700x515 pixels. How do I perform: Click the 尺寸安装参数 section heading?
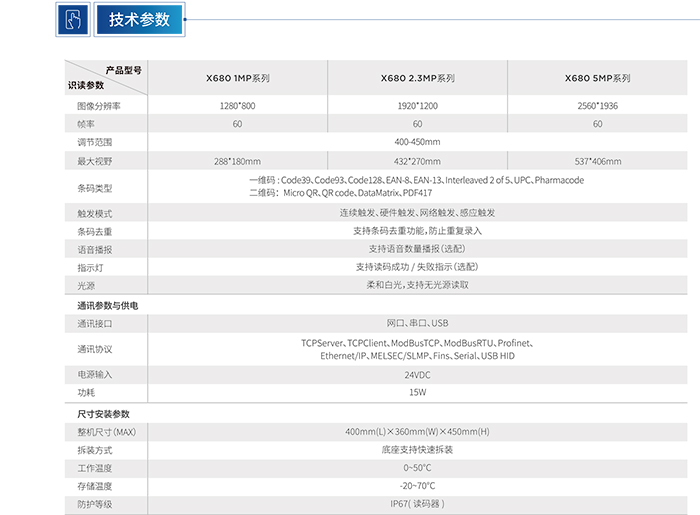(104, 413)
